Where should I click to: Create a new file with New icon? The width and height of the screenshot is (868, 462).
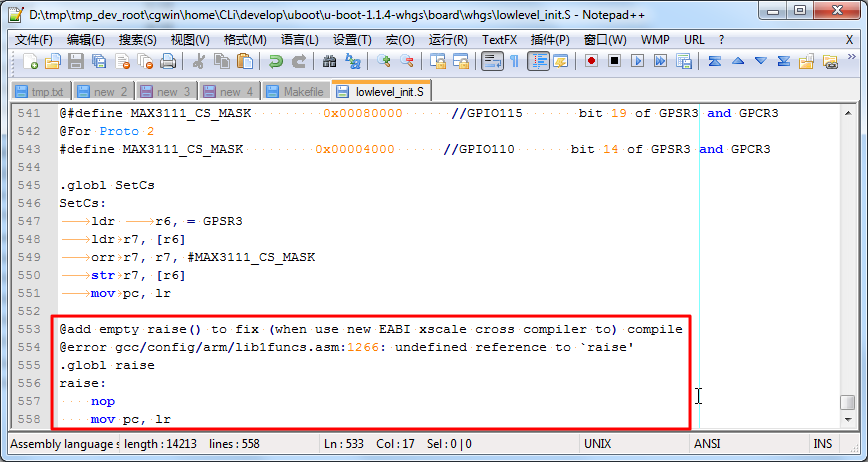click(x=30, y=61)
